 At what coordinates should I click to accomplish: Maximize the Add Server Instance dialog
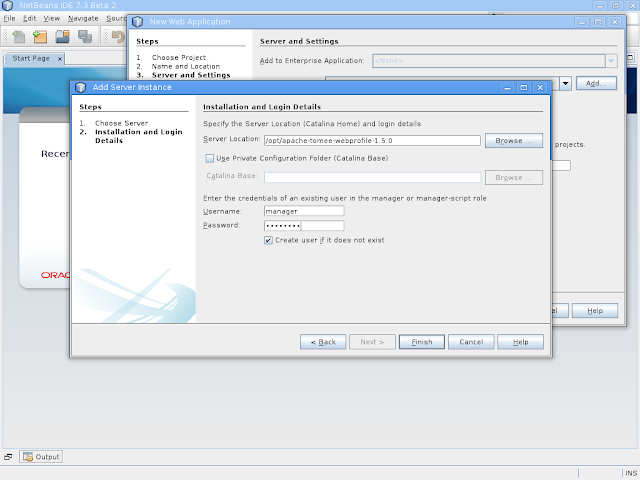(524, 87)
